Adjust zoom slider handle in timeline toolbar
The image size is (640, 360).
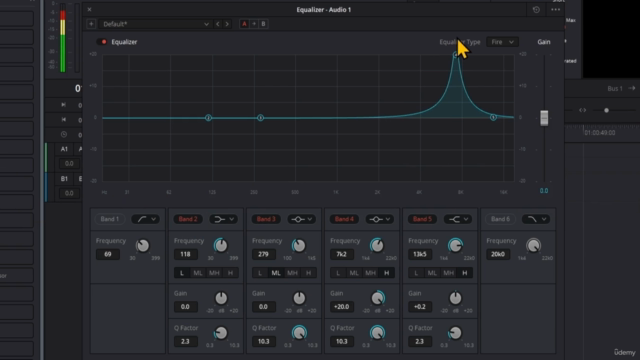[x=607, y=110]
